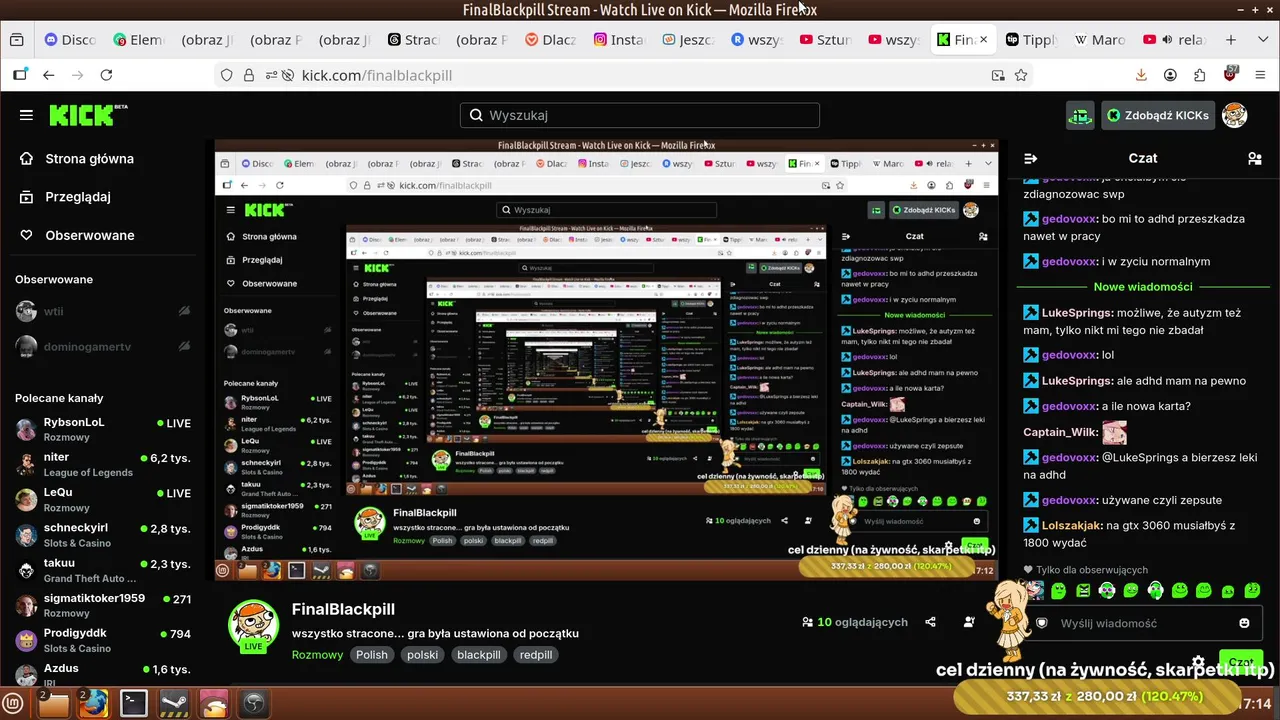
Task: Click the blackpill tag
Action: pyautogui.click(x=479, y=655)
